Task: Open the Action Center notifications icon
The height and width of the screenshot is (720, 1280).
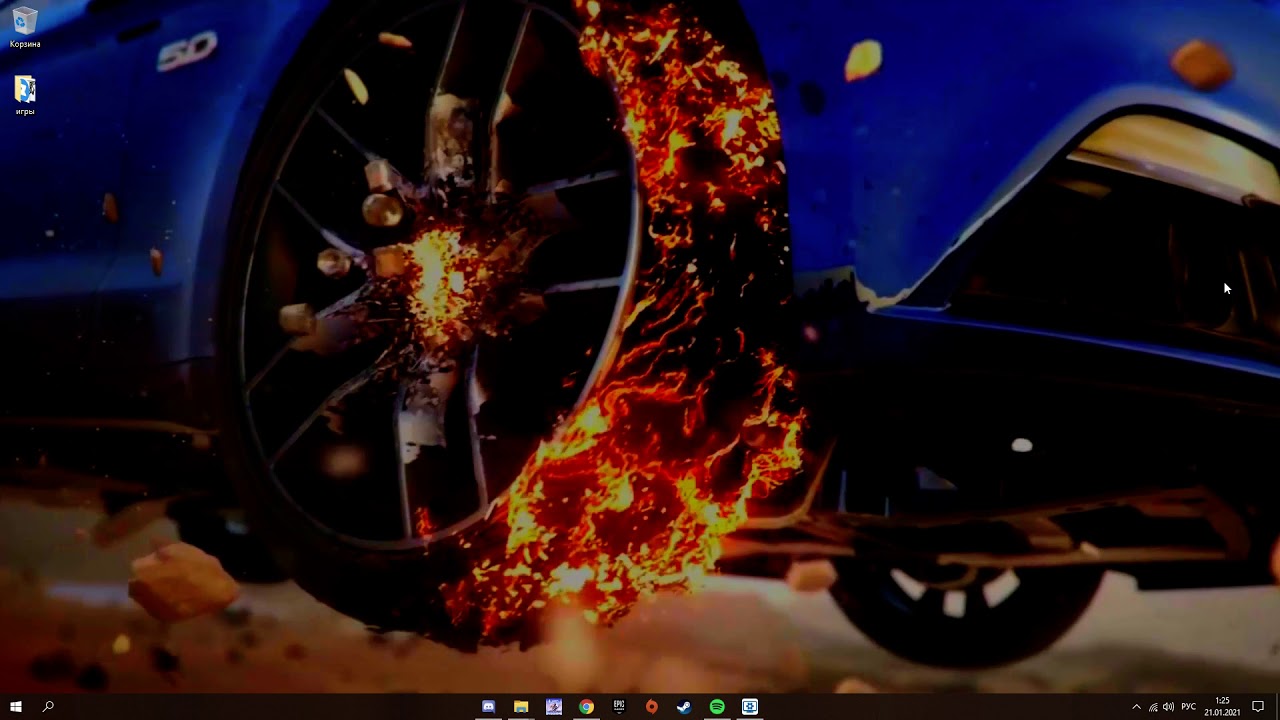Action: [1258, 707]
